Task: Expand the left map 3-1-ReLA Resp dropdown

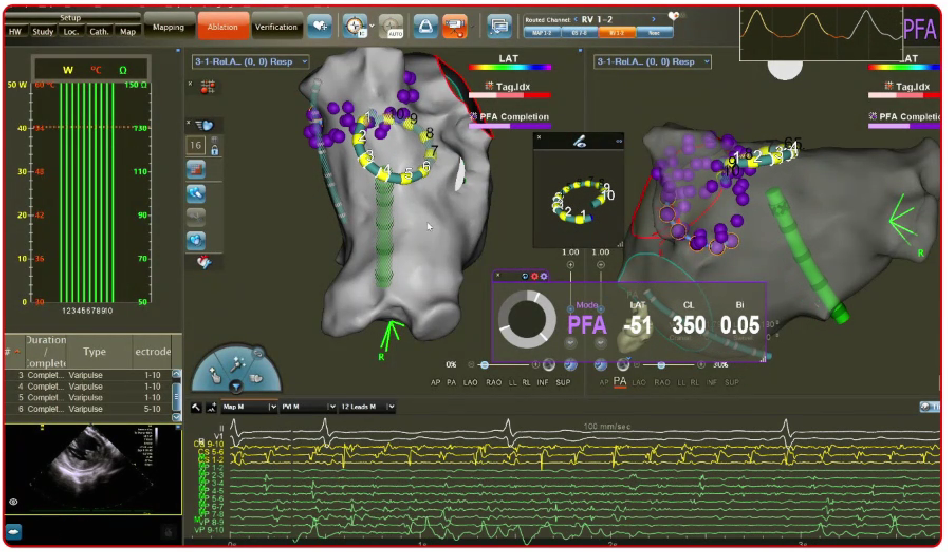Action: [250, 62]
